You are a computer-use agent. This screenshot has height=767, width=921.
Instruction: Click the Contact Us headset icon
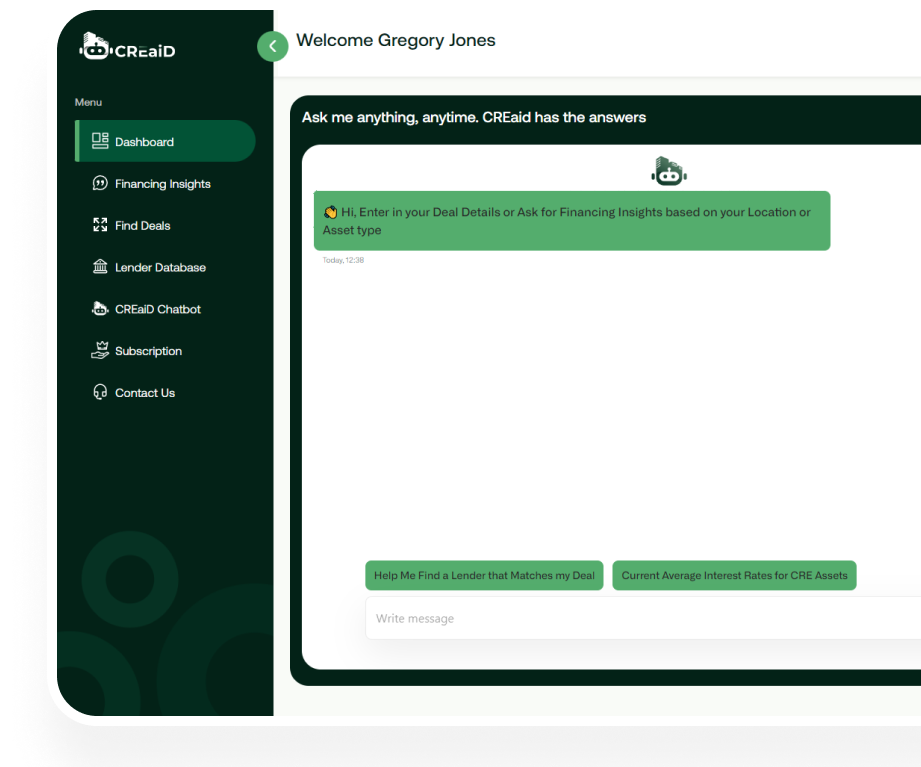(100, 392)
